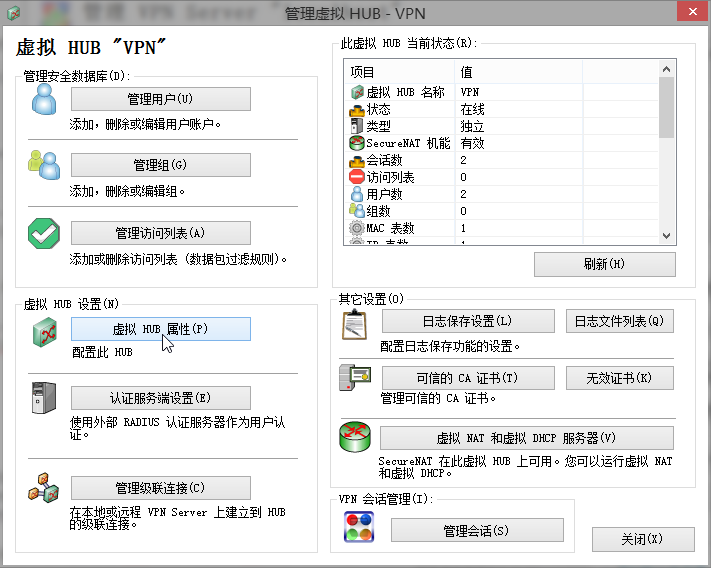The height and width of the screenshot is (568, 711).
Task: Click the 项目 column header
Action: pos(400,72)
